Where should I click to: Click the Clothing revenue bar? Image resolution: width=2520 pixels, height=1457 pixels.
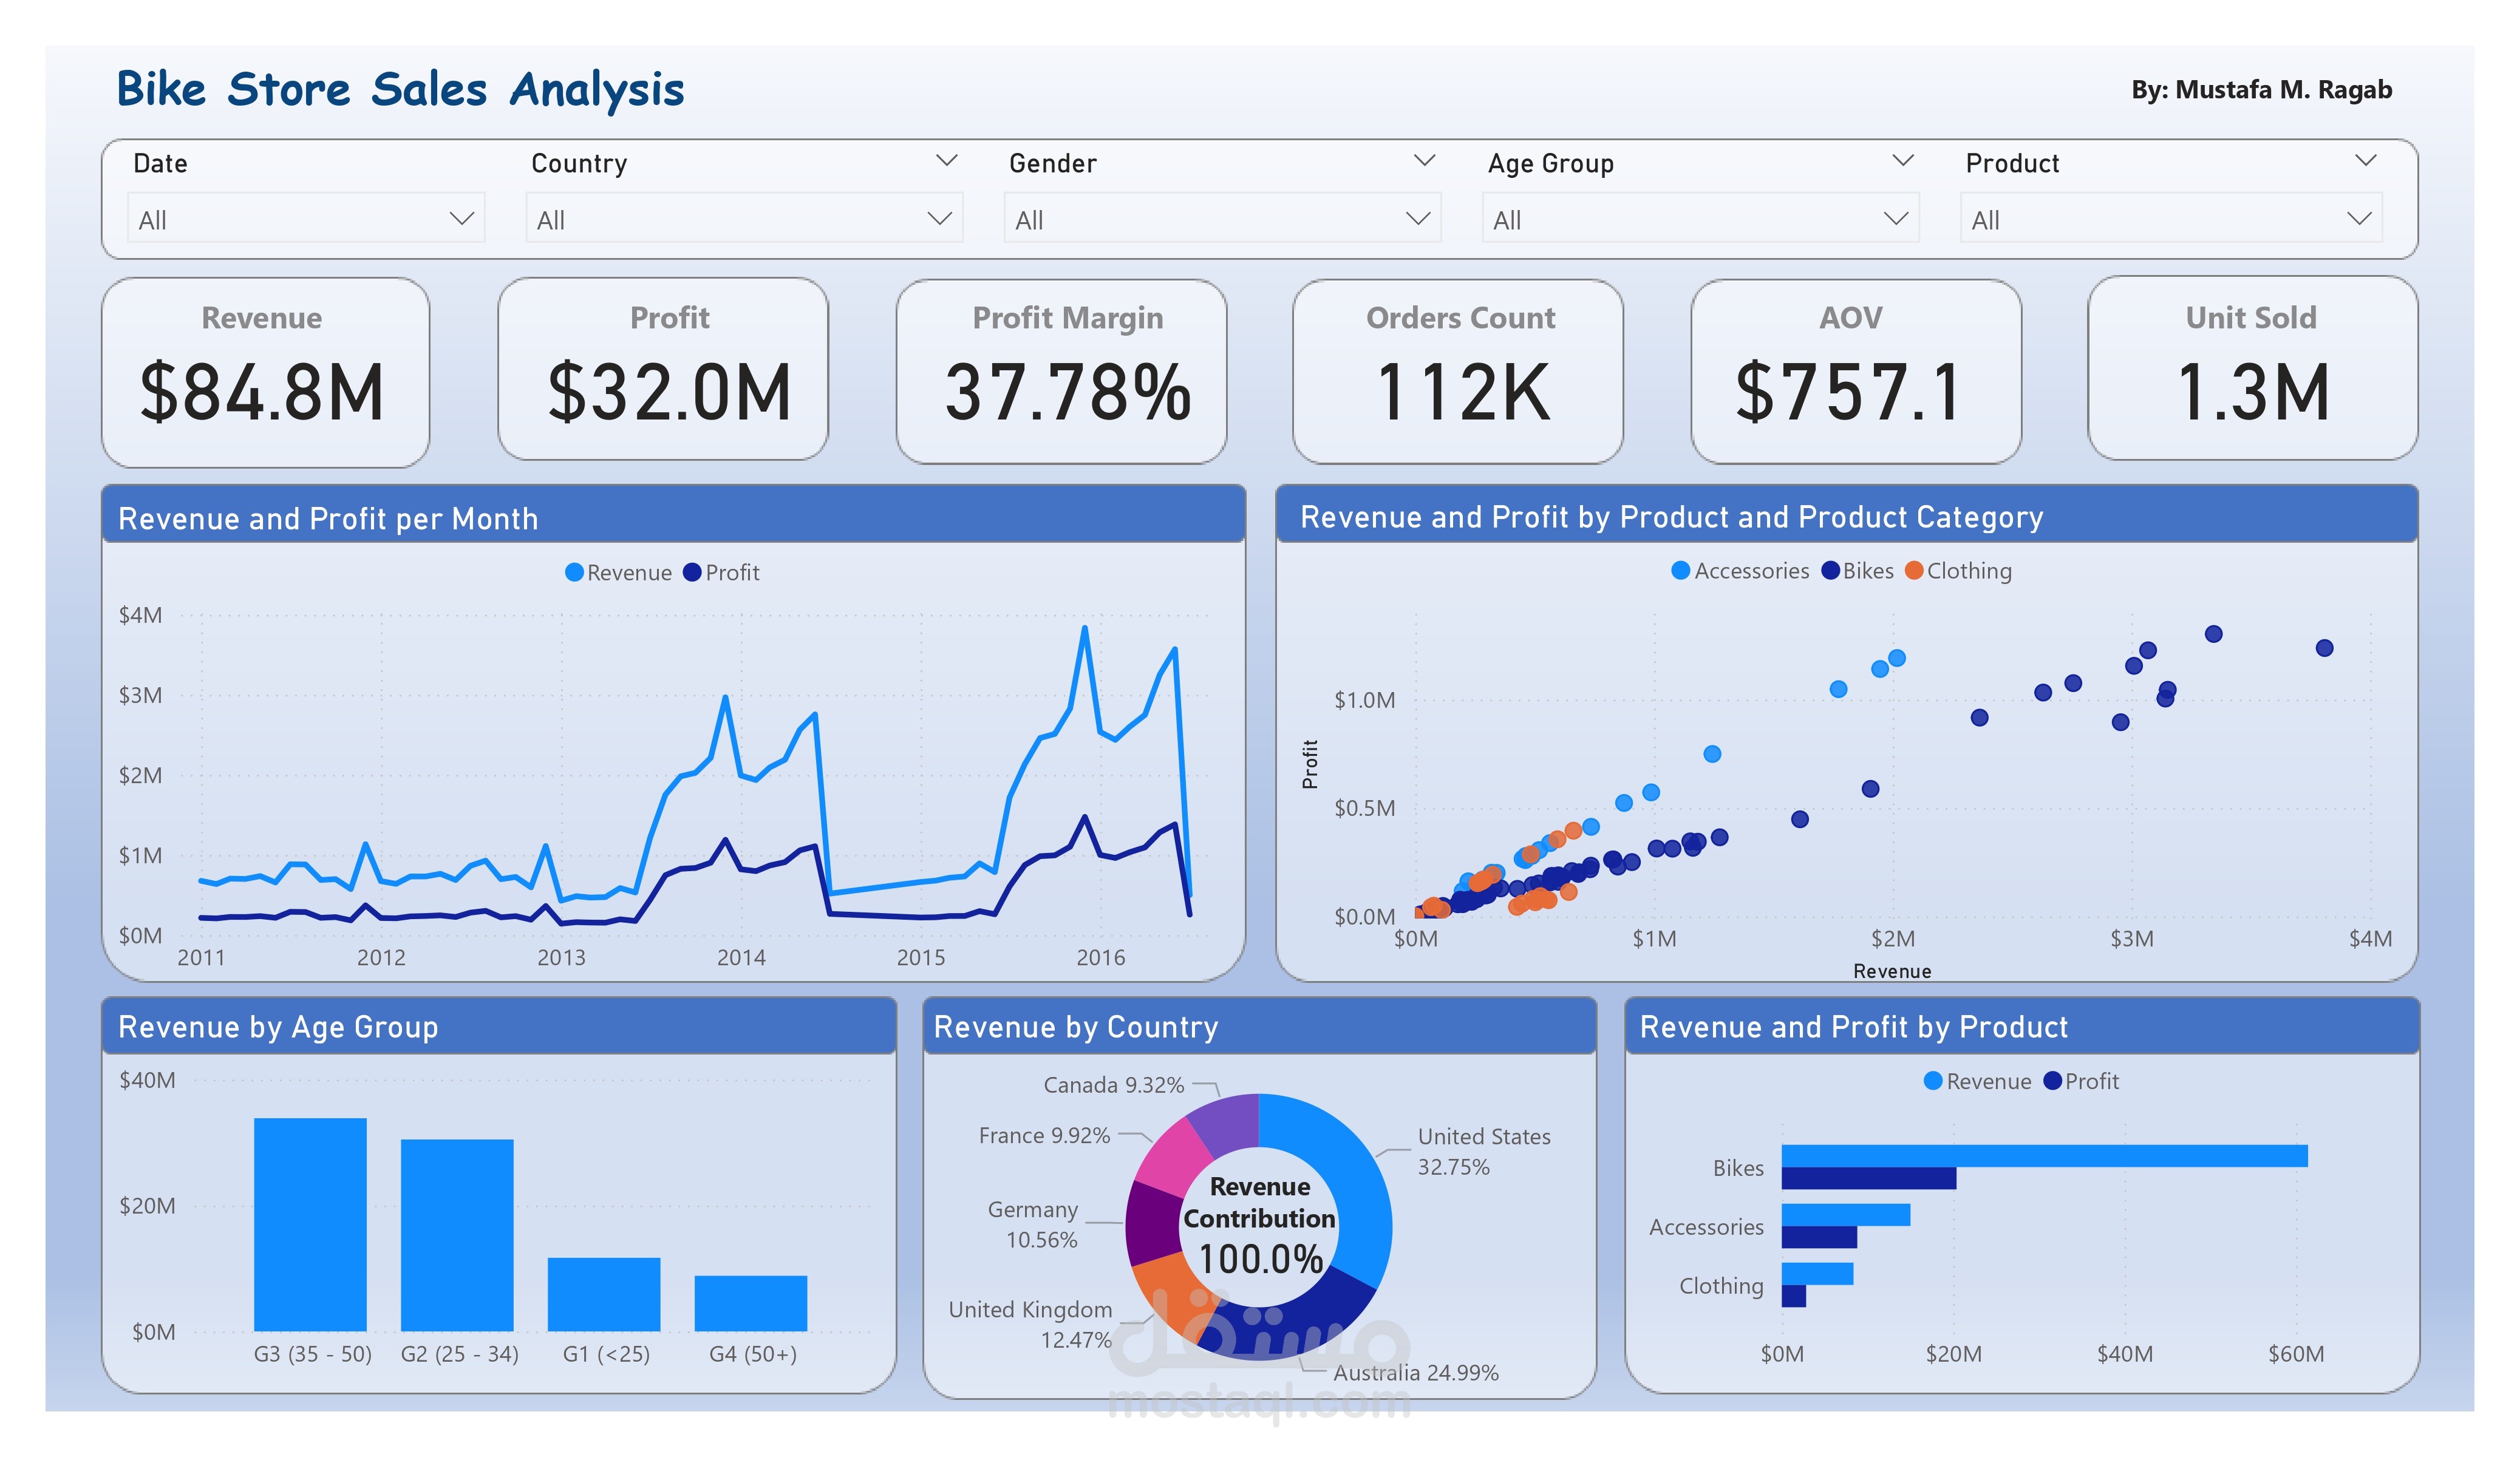[1817, 1274]
